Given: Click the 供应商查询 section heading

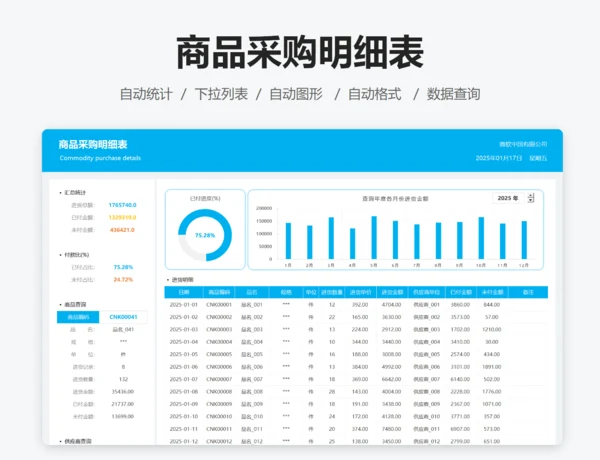Looking at the screenshot, I should pos(78,441).
